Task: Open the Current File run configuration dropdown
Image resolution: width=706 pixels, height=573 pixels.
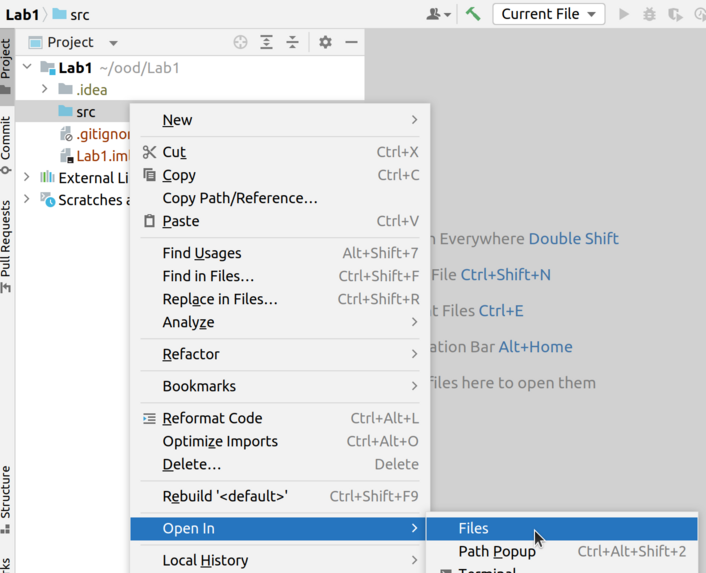Action: (x=548, y=14)
